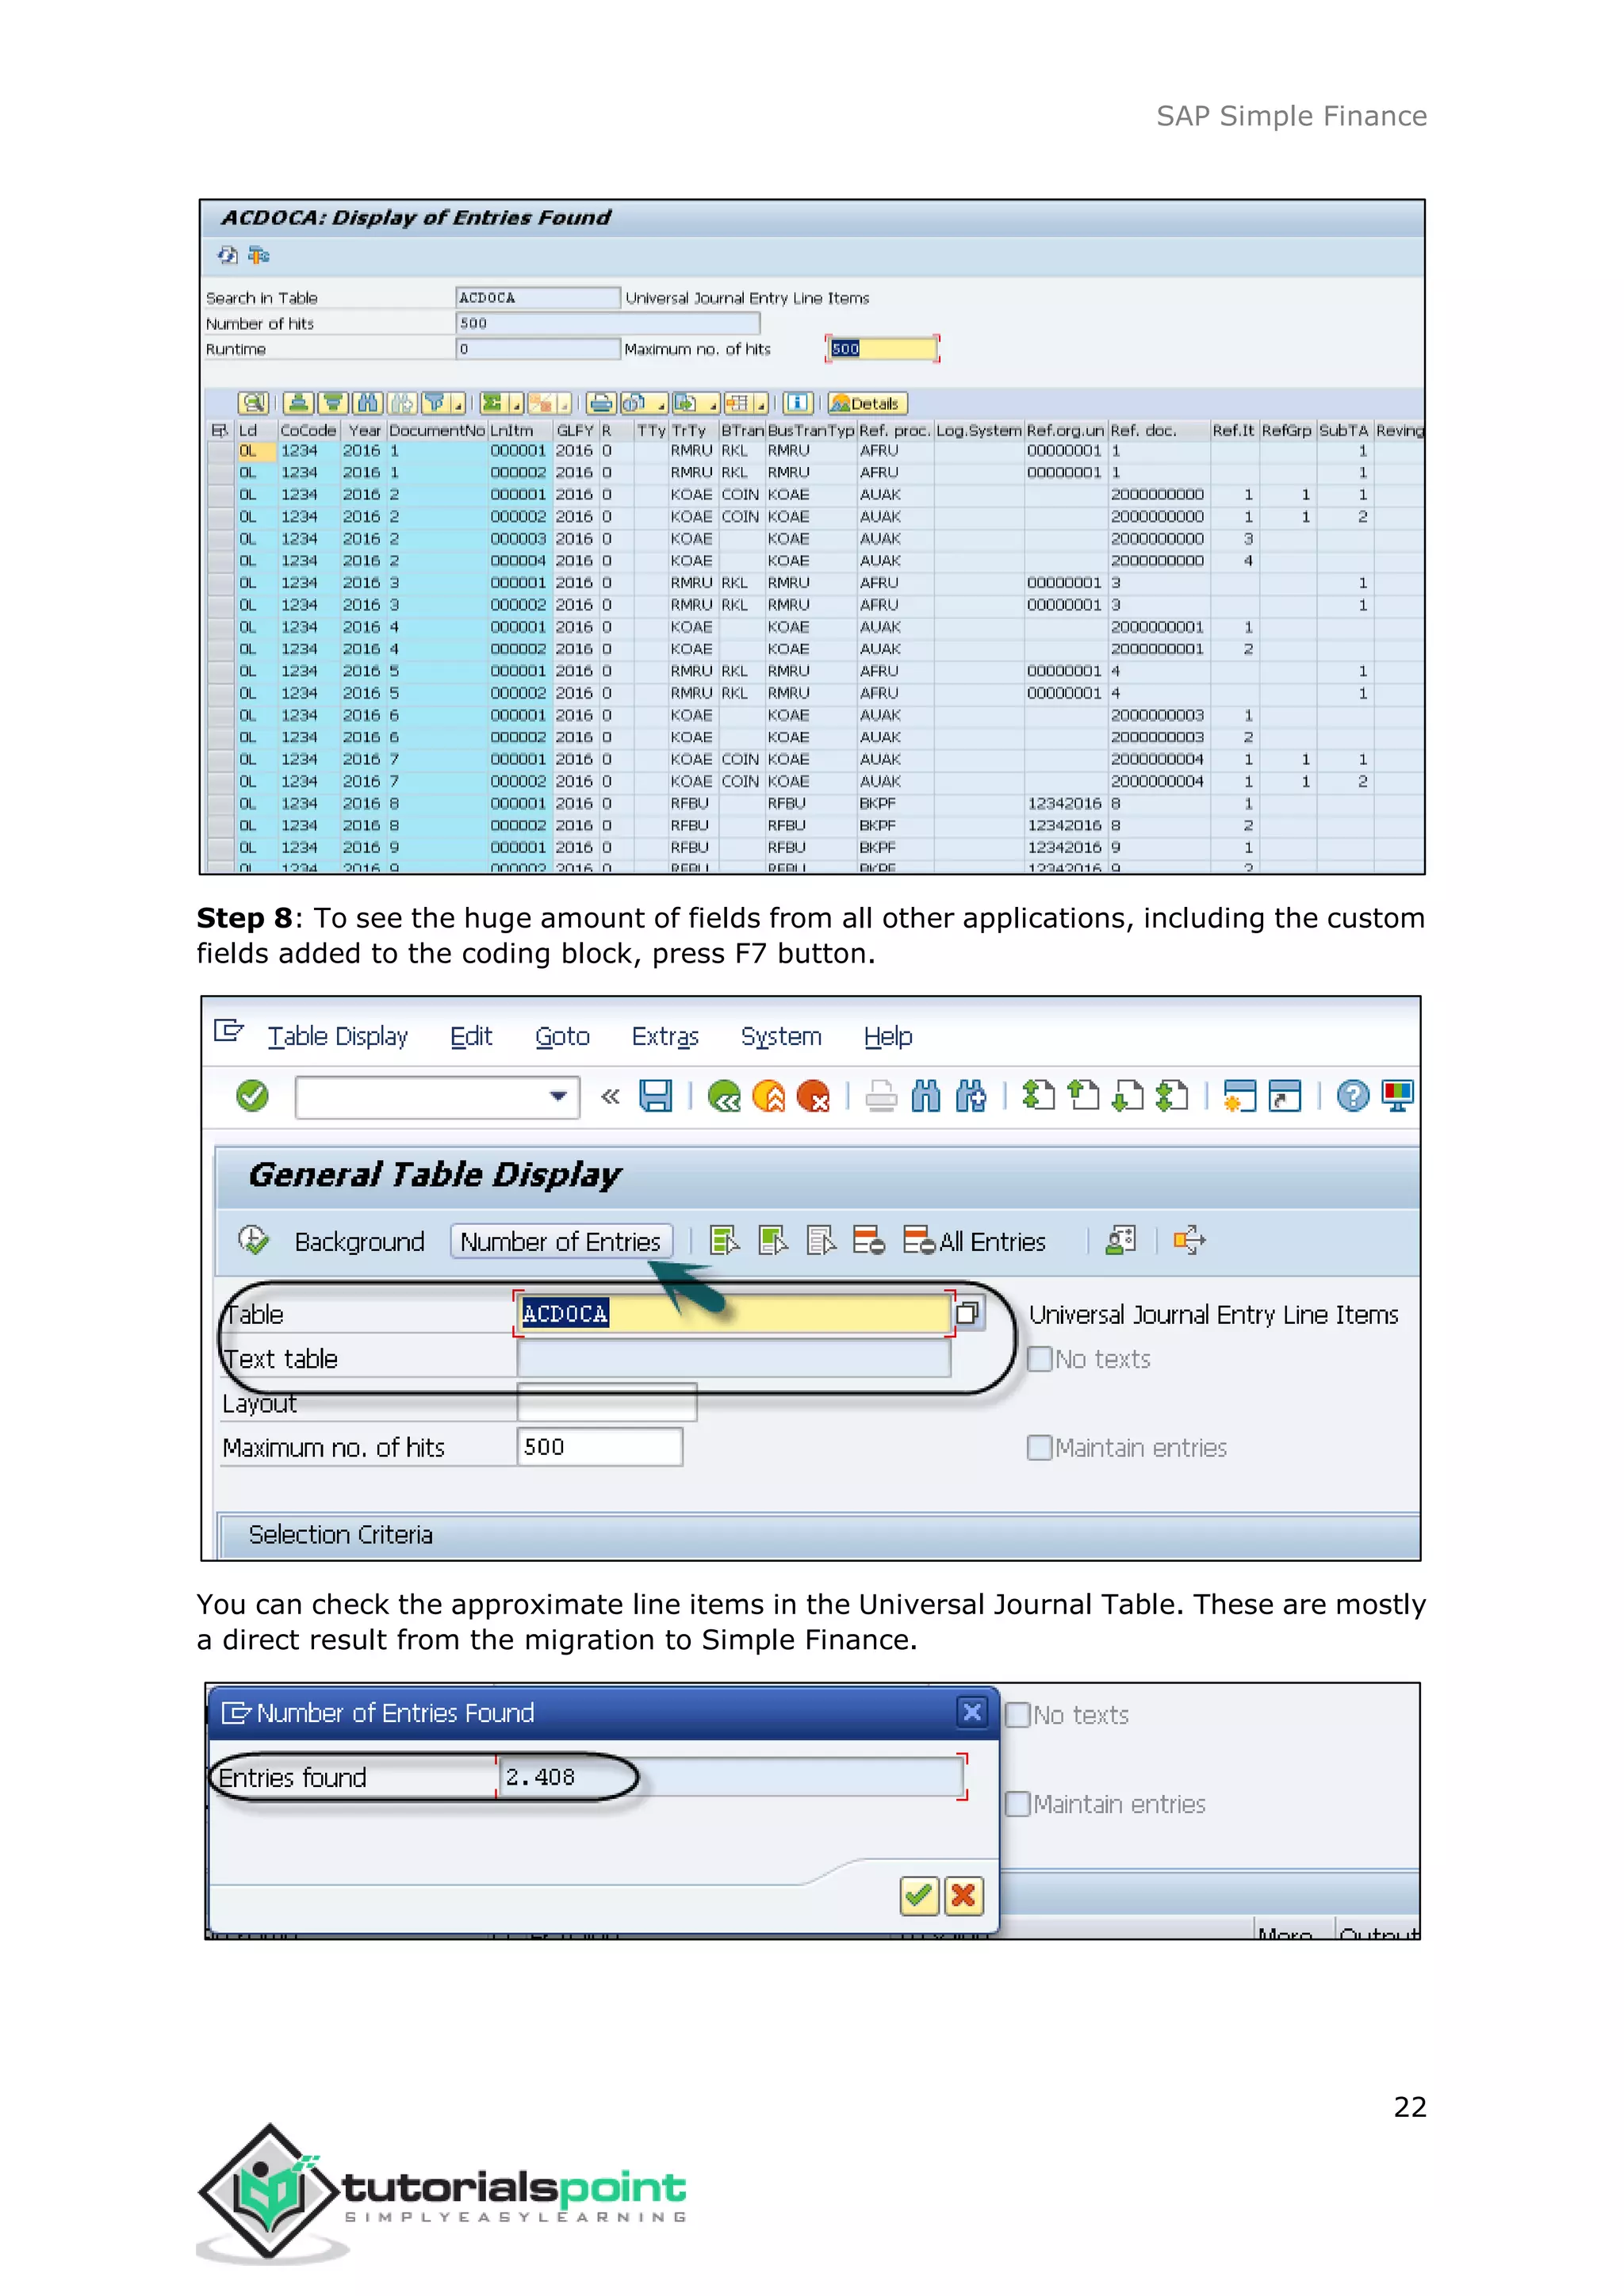Collapse the command field with double-chevron icon
This screenshot has height=2296, width=1624.
[x=610, y=1096]
